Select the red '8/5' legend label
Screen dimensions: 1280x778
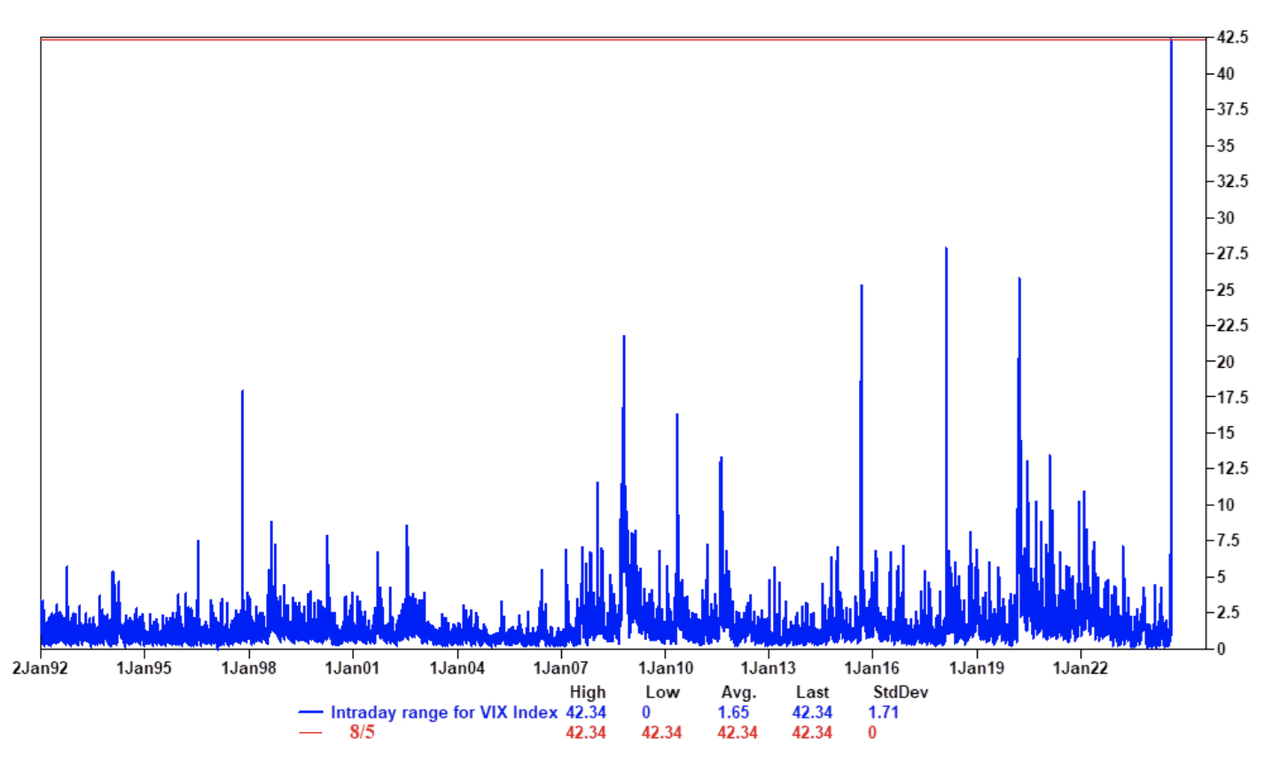tap(361, 733)
